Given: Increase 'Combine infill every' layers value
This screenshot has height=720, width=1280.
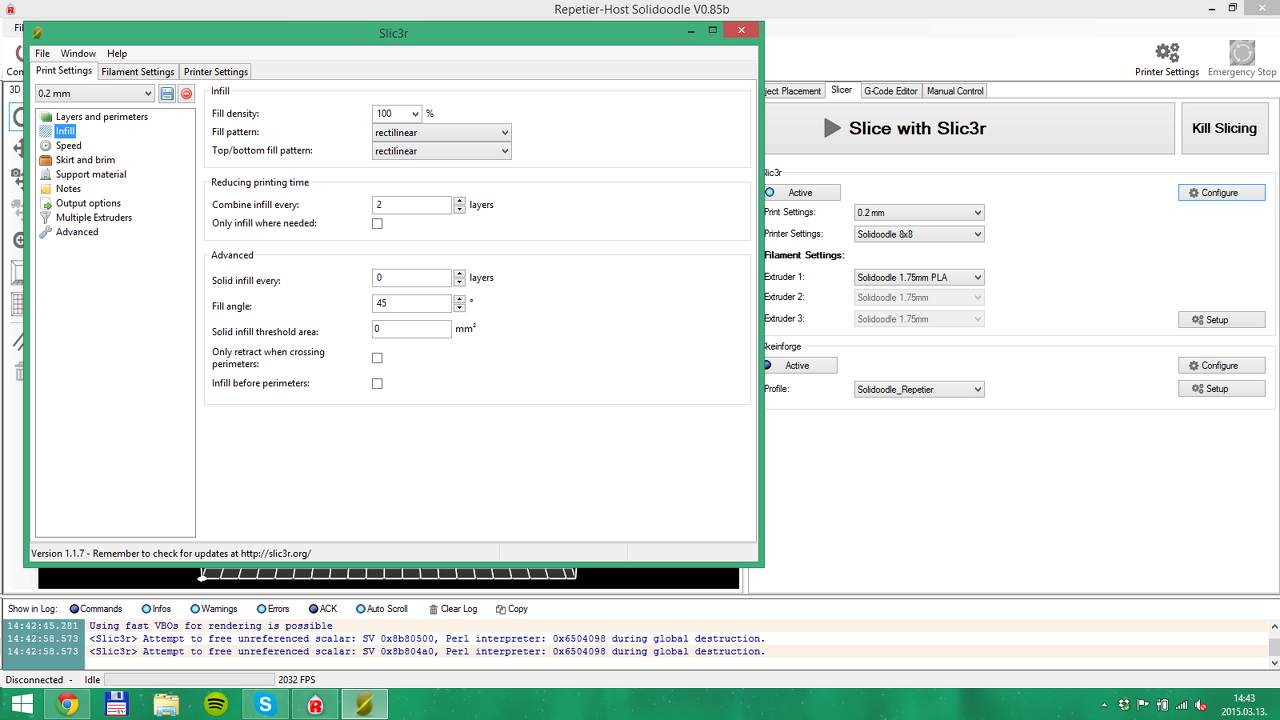Looking at the screenshot, I should click(460, 201).
